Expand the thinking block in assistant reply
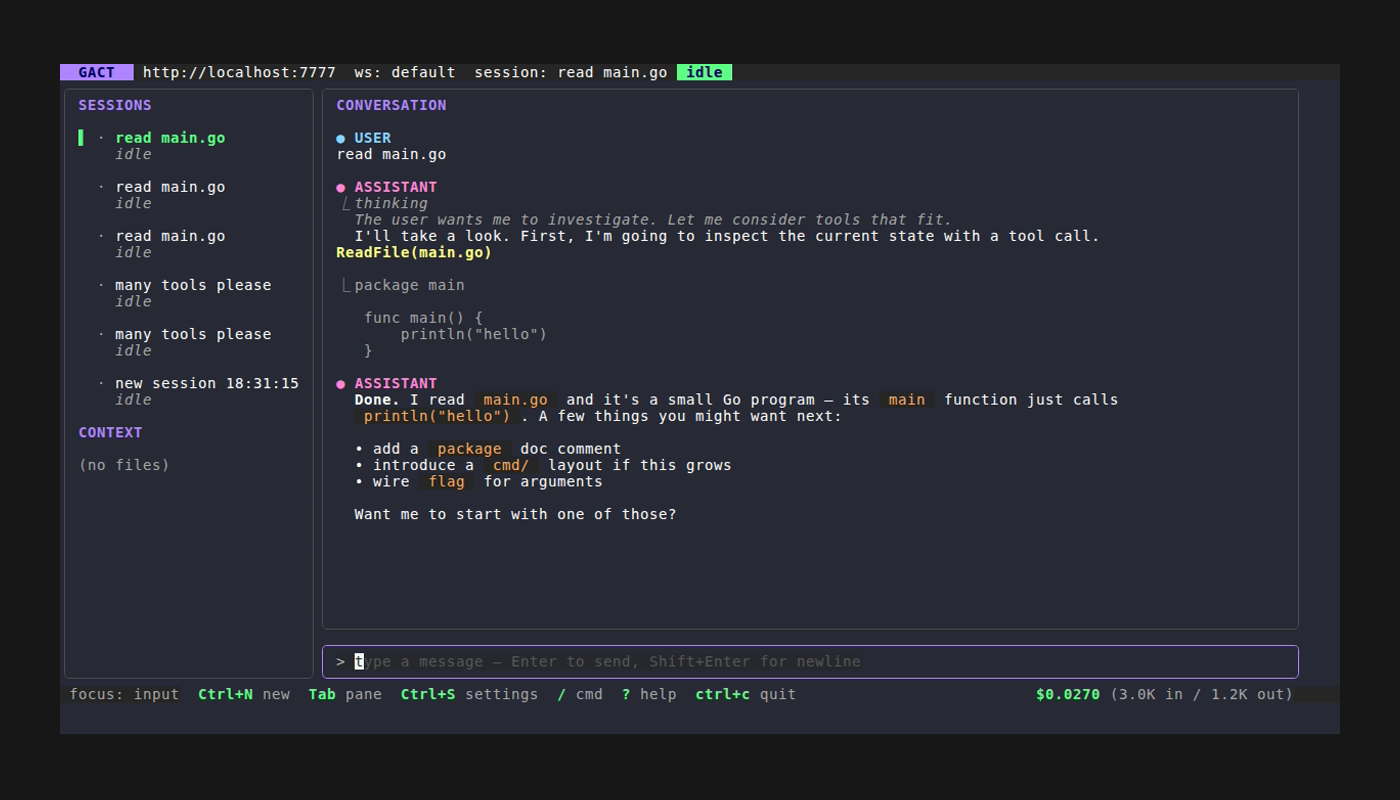Viewport: 1400px width, 800px height. point(391,203)
